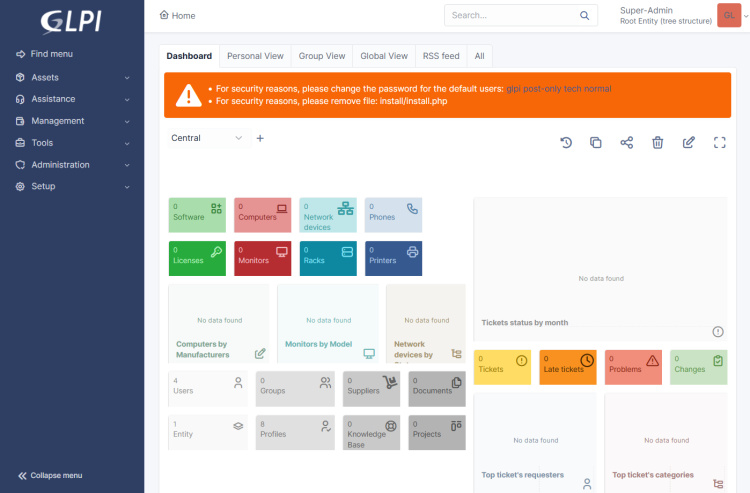Click the delete dashboard trash icon
Screen dimensions: 750x493
(657, 143)
